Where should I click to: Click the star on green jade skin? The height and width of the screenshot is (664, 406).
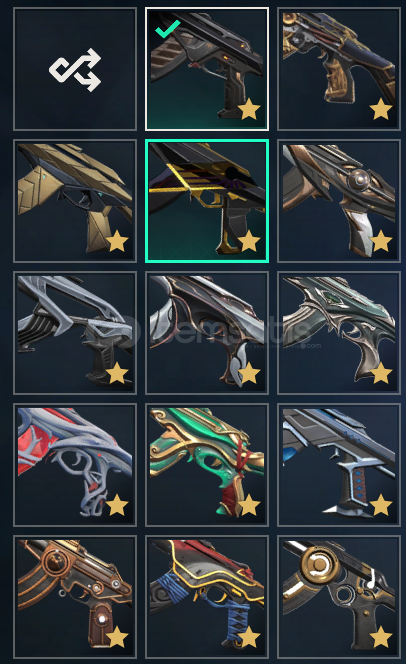pyautogui.click(x=249, y=505)
